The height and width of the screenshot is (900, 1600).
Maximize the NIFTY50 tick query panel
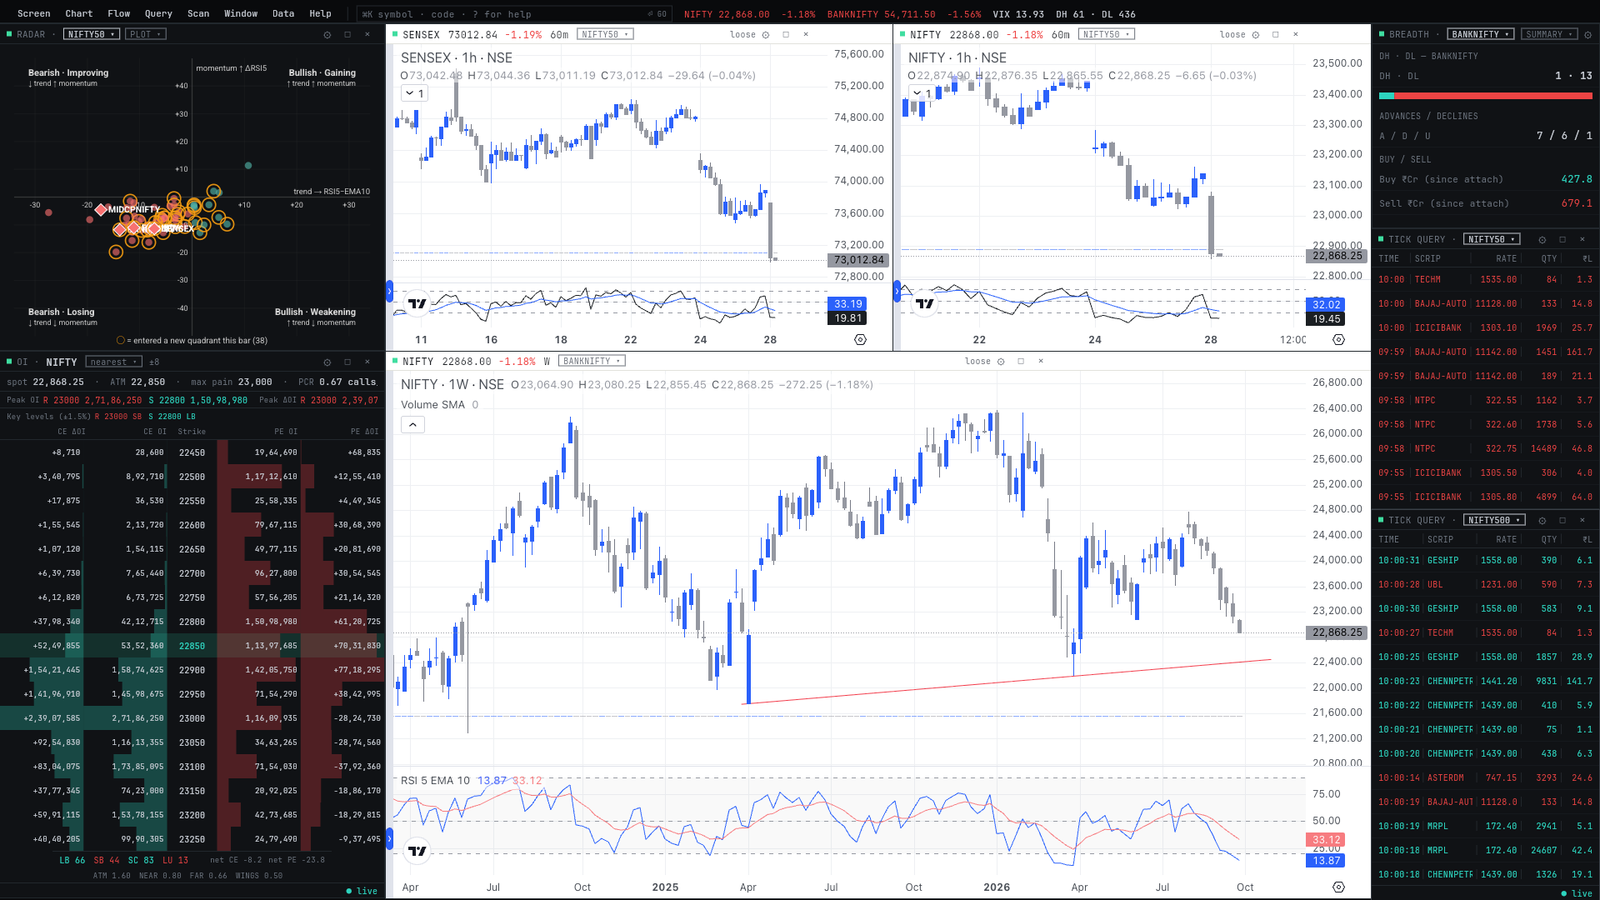pos(1562,240)
